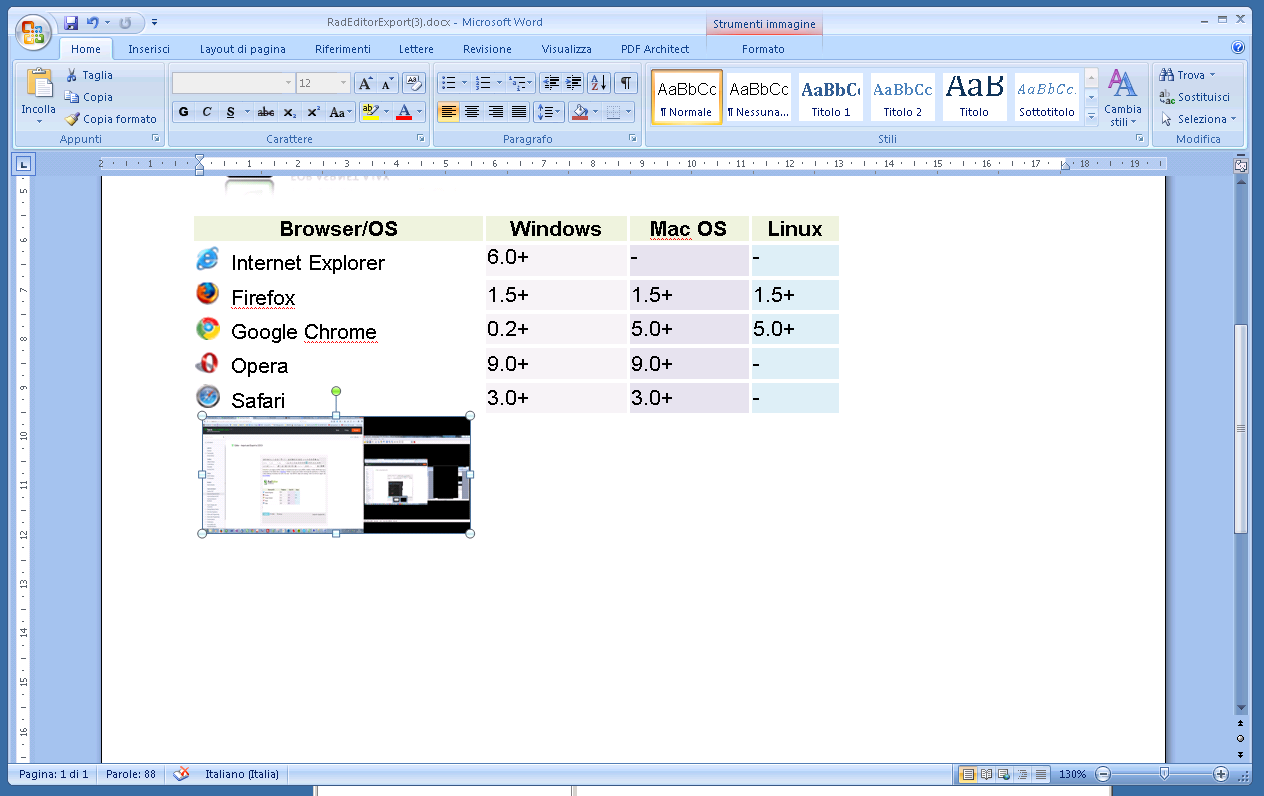Expand bullet list dropdown
Viewport: 1264px width, 796px height.
coord(466,83)
